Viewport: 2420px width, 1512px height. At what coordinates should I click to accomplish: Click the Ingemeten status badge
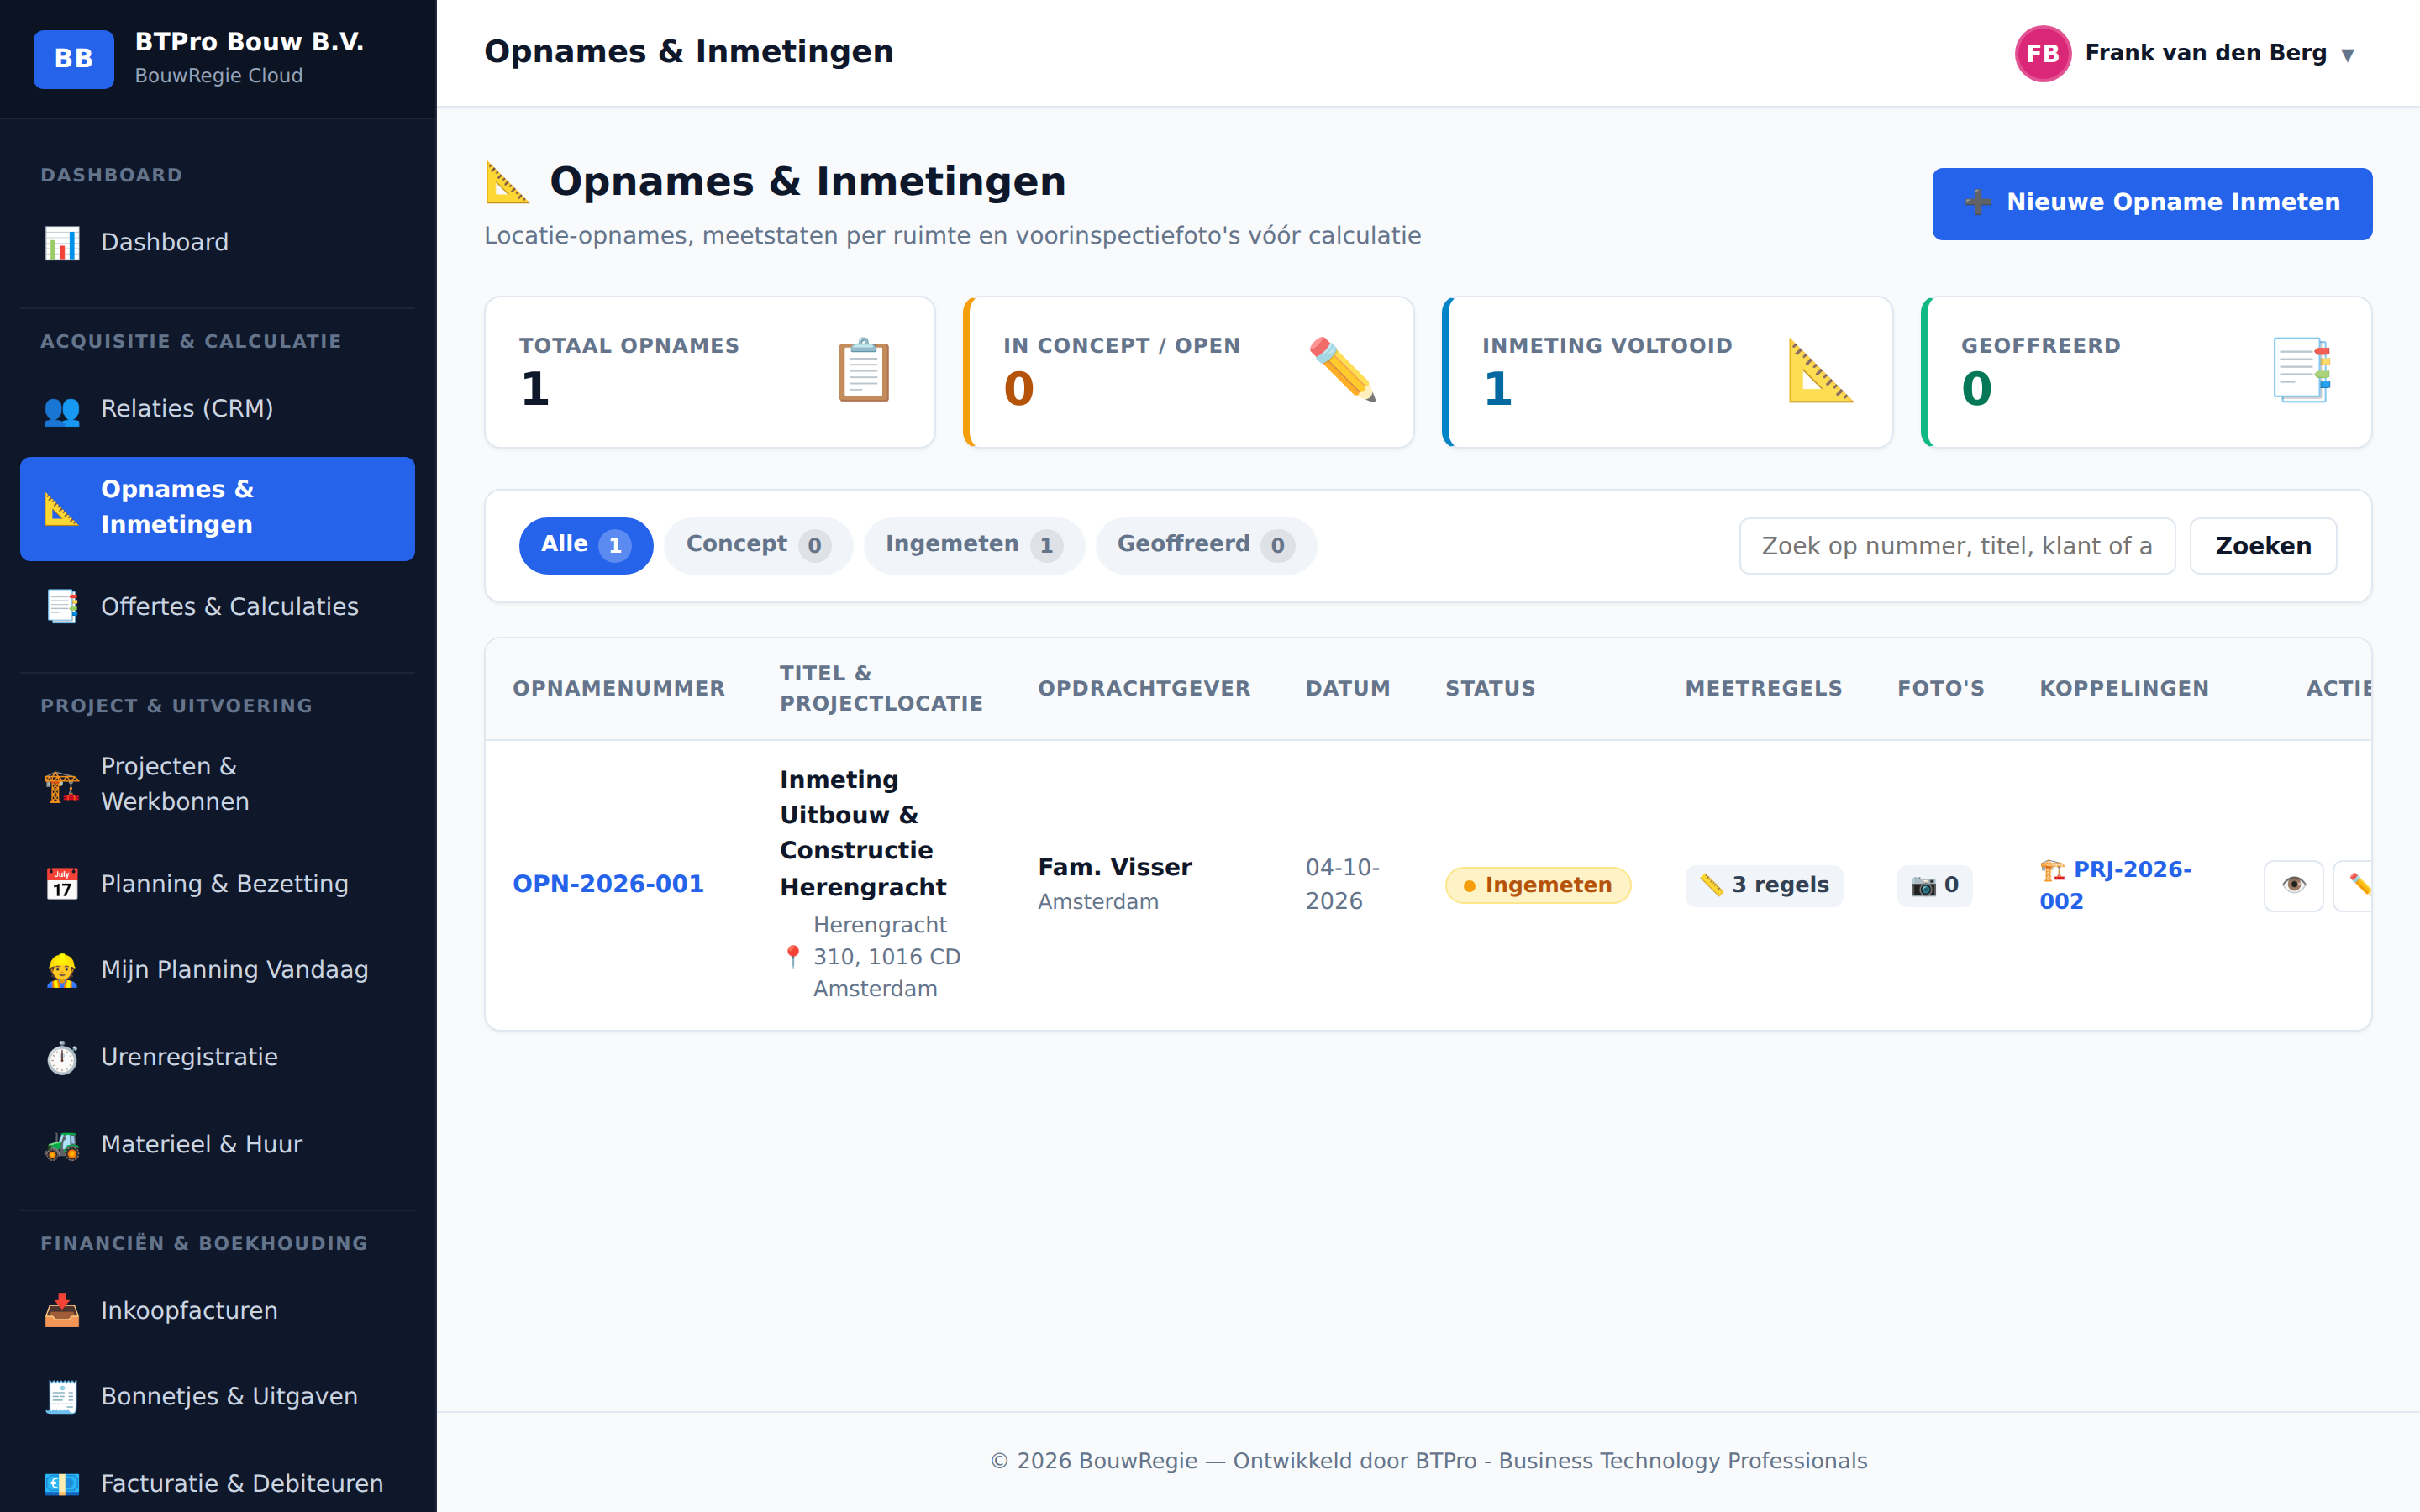[x=1538, y=885]
